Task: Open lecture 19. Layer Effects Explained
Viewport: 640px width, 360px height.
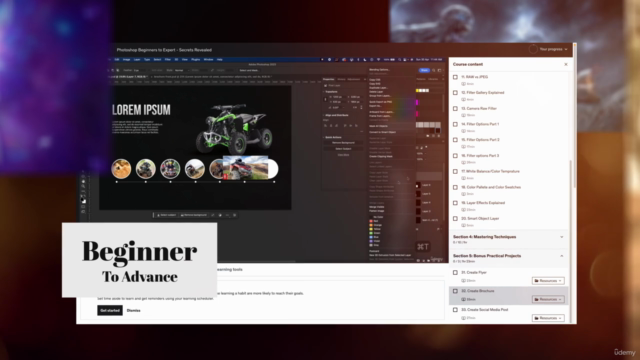Action: pos(483,203)
